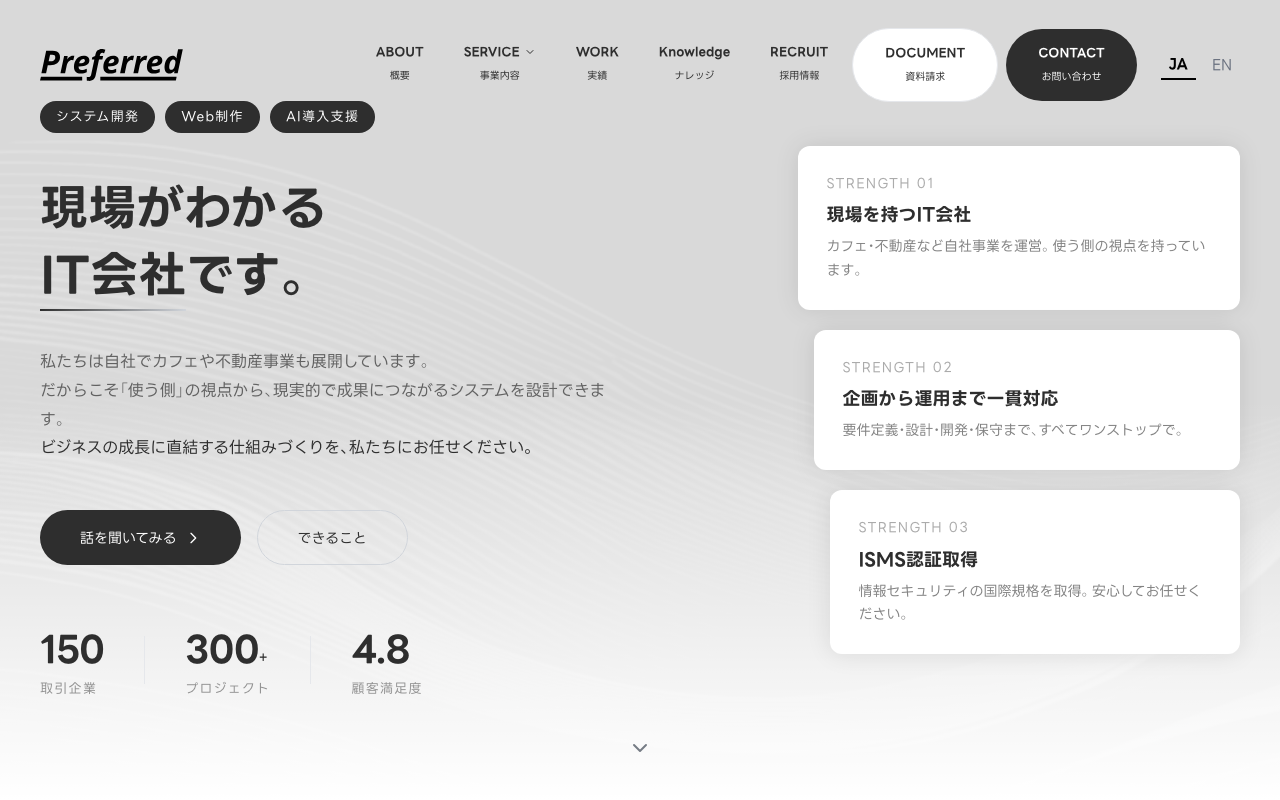Click the Web制作 tag

tap(212, 117)
